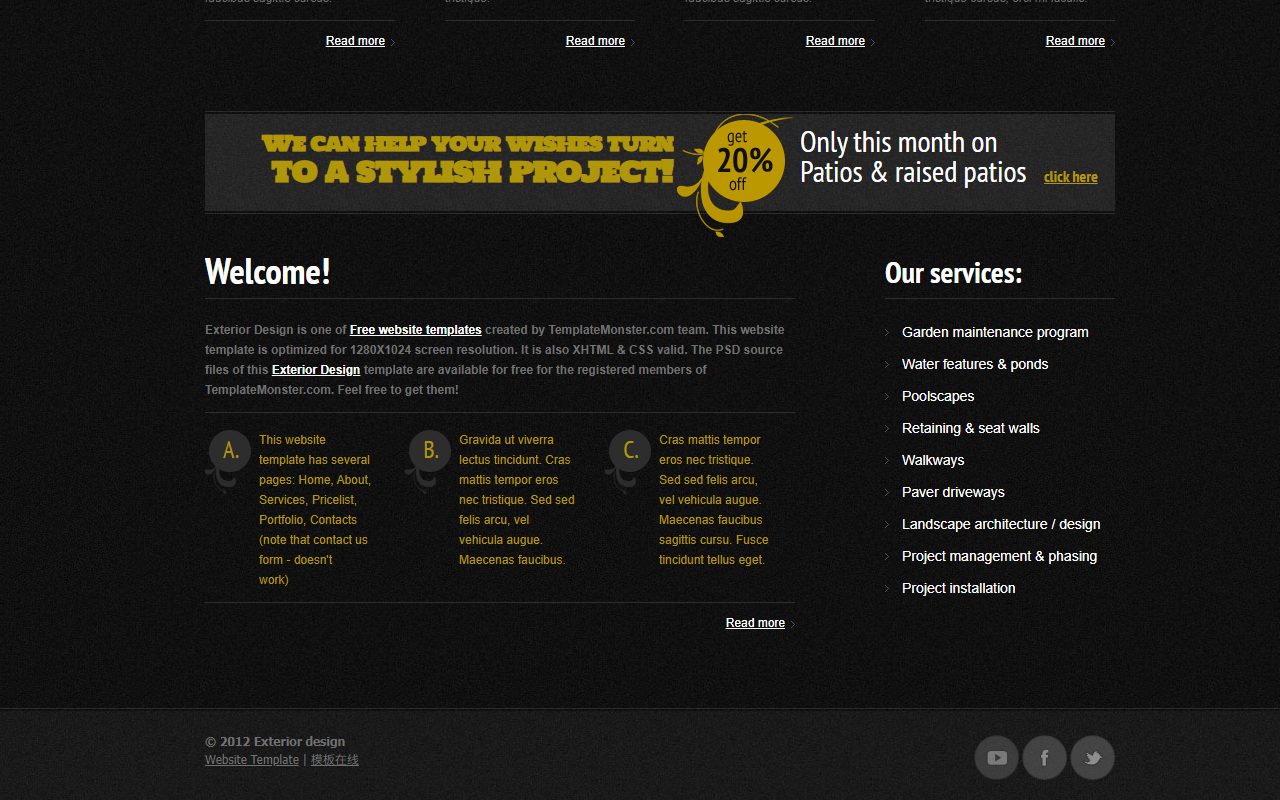This screenshot has height=800, width=1280.
Task: Click paragraph starting 'Cras mattis tempor'
Action: tap(714, 500)
